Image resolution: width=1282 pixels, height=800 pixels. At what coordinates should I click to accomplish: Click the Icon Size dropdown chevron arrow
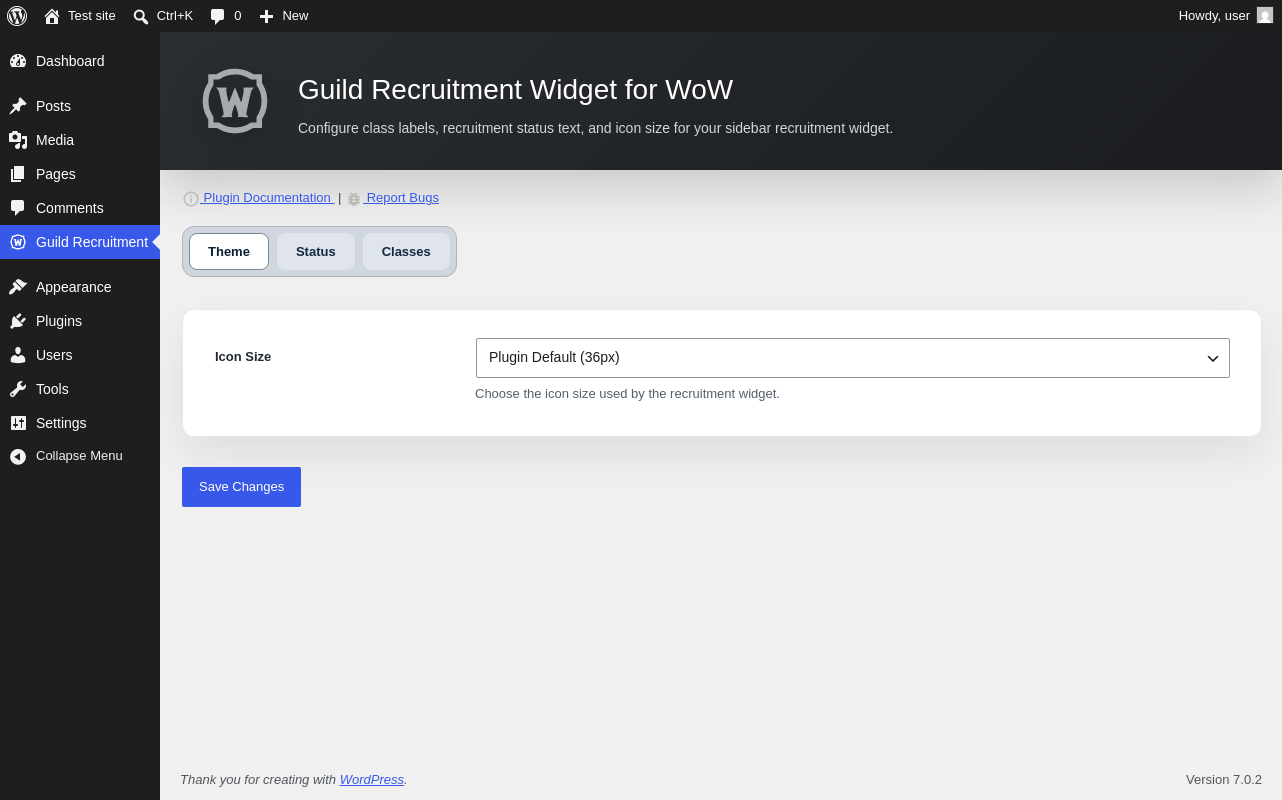(1213, 358)
